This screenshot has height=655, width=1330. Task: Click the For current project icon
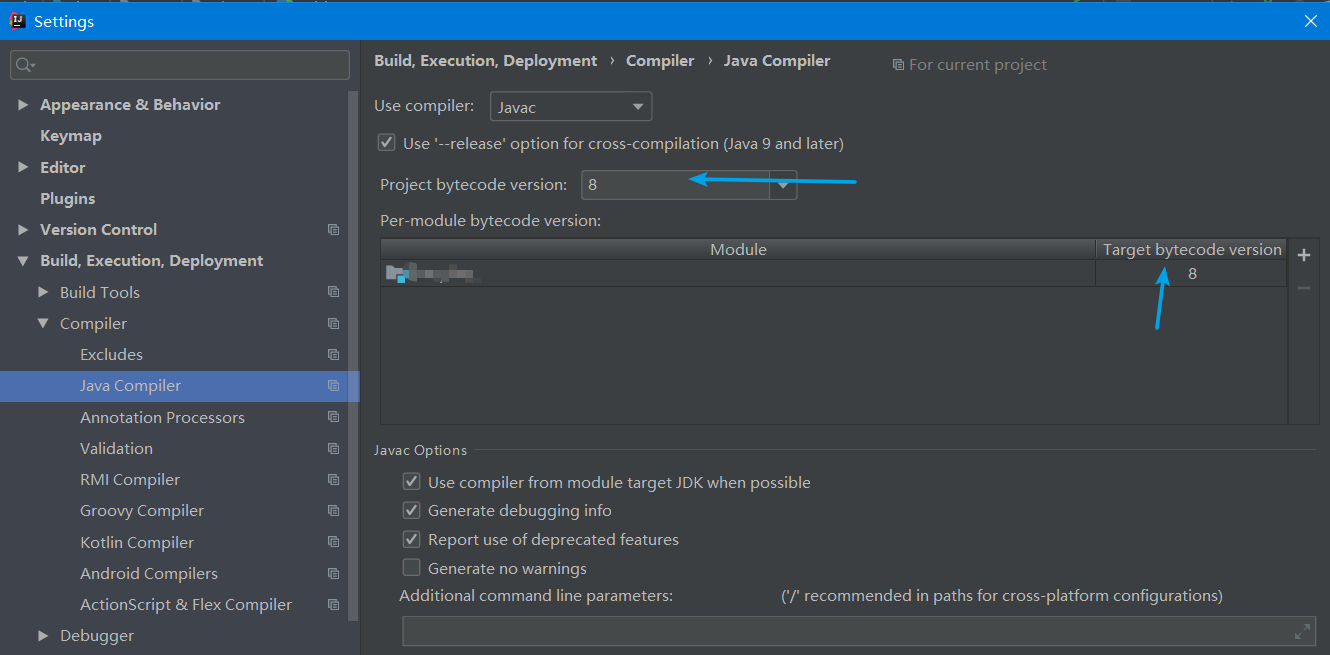898,65
